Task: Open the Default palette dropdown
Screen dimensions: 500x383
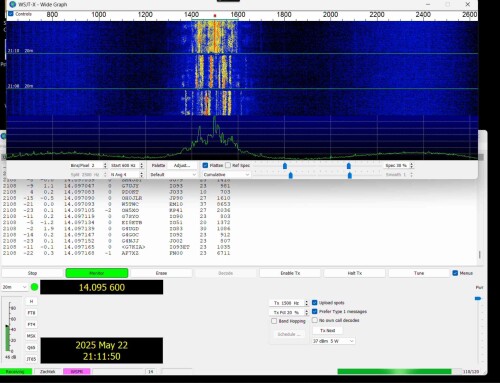Action: point(173,175)
